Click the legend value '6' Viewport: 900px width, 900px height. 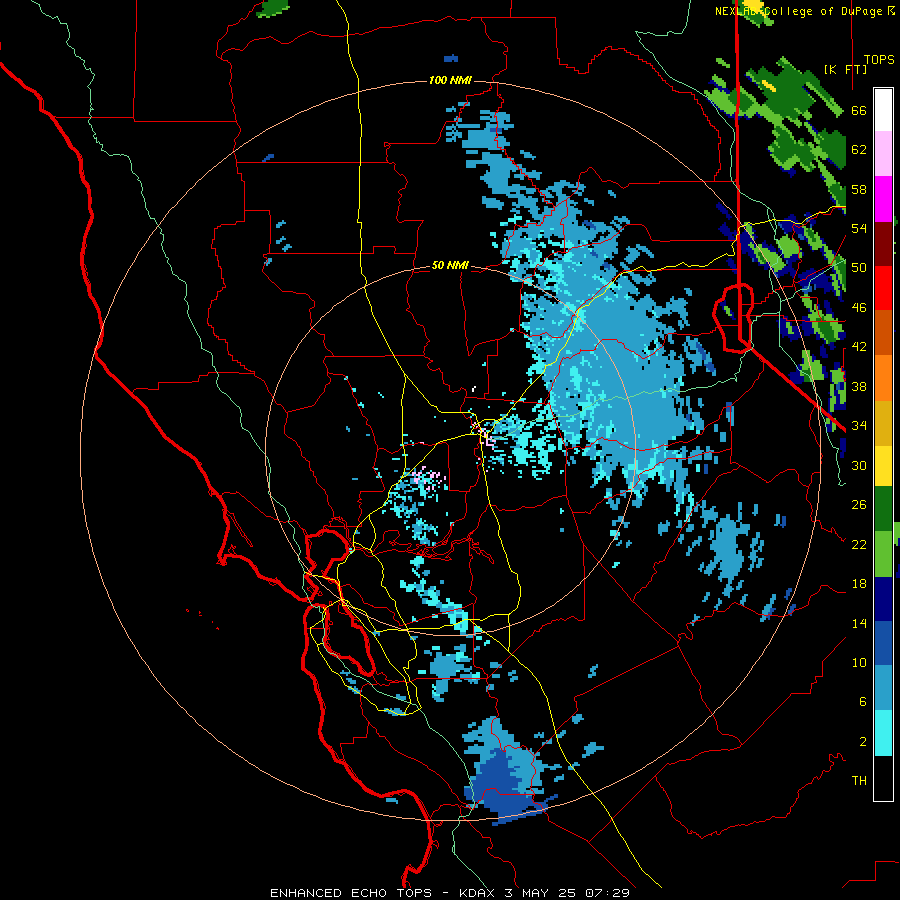[x=863, y=702]
